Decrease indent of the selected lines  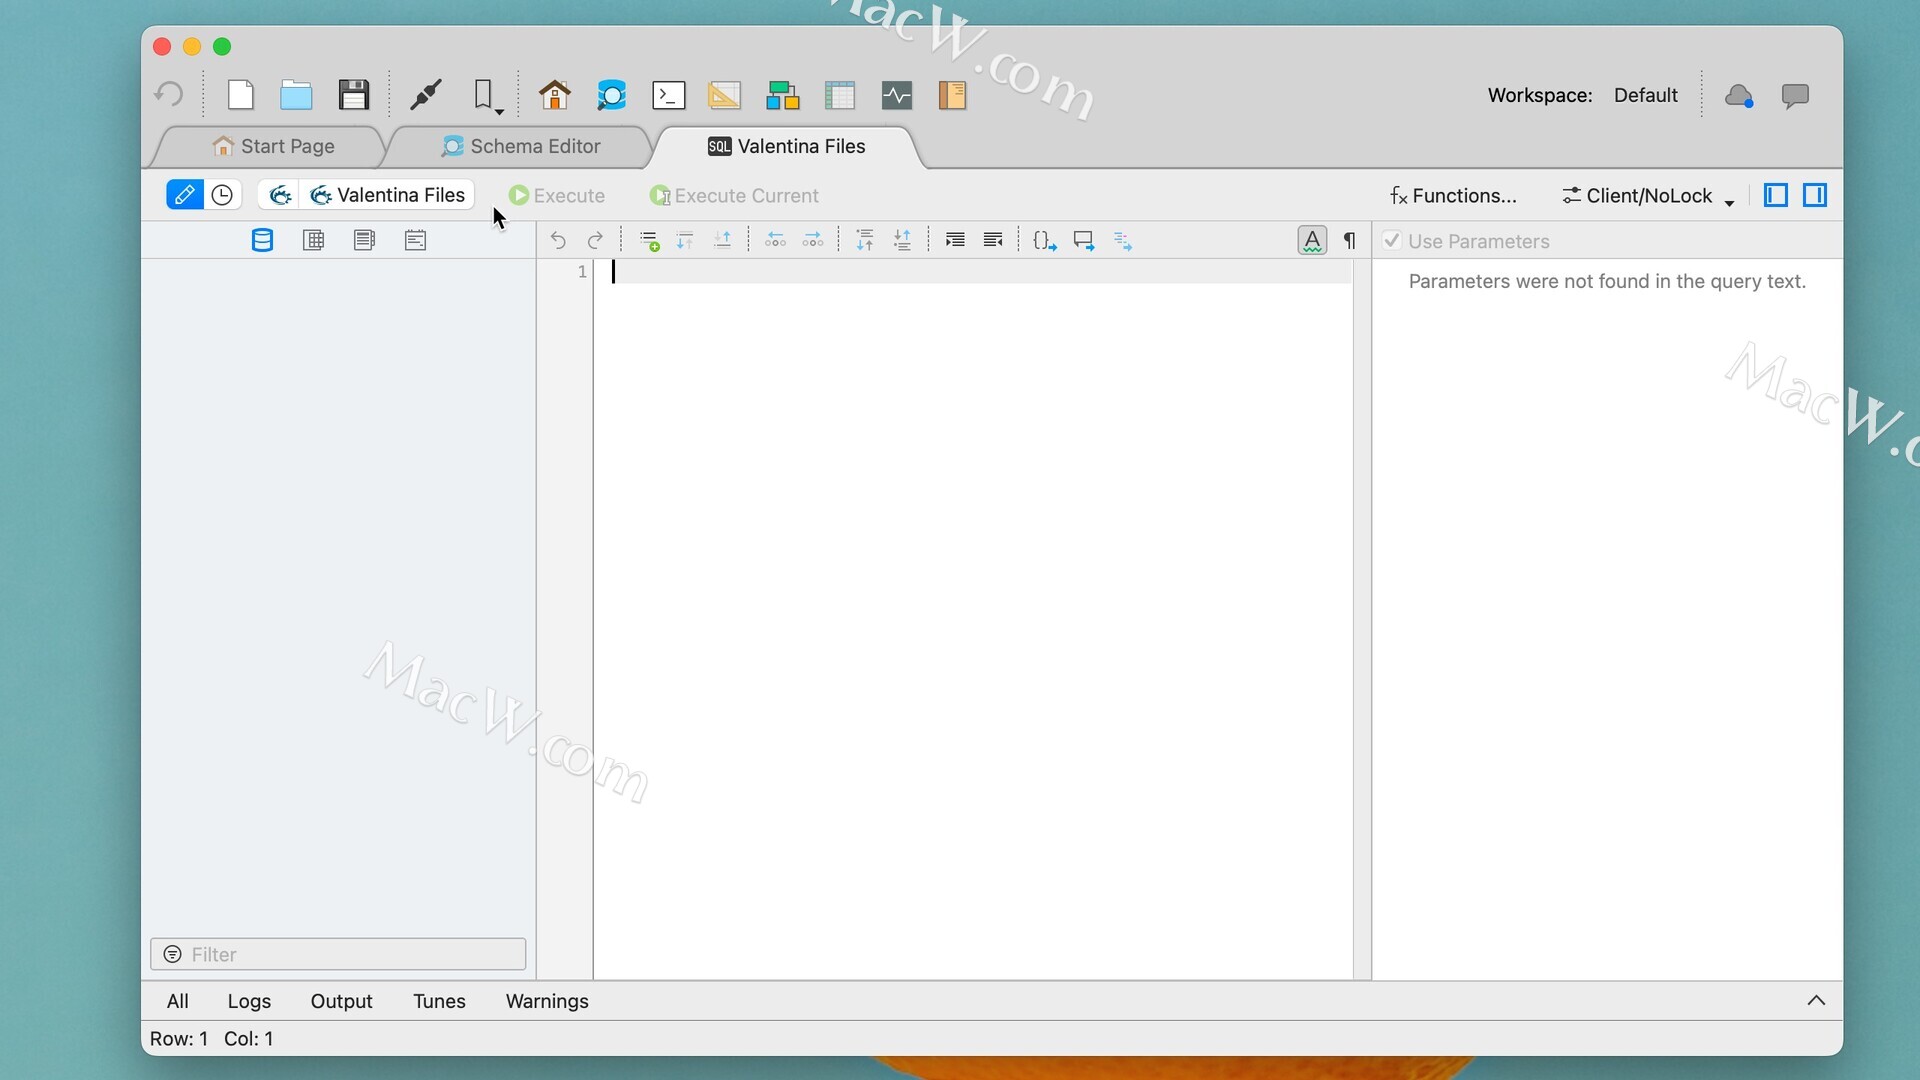[993, 240]
